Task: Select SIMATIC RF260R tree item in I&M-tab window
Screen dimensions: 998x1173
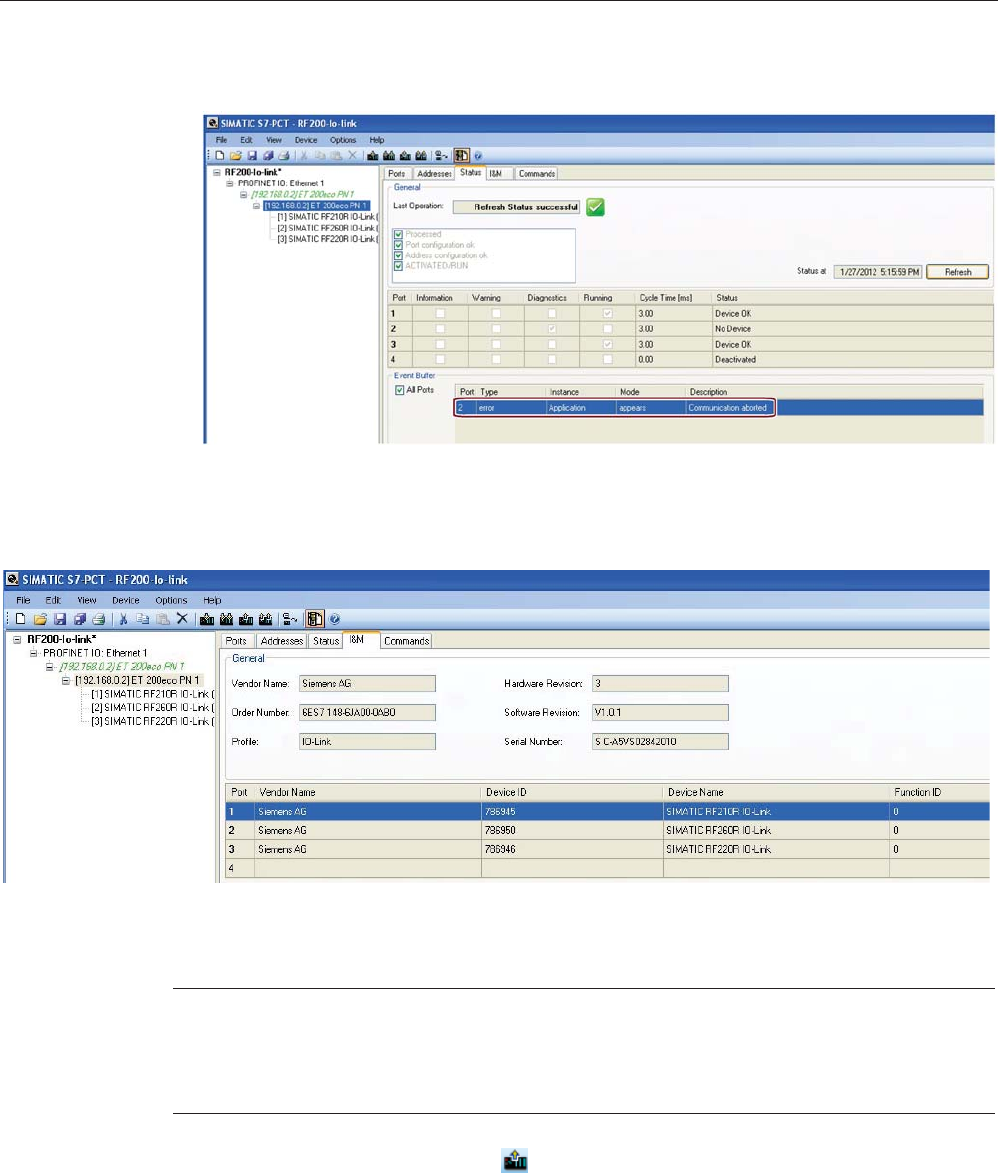Action: point(152,708)
